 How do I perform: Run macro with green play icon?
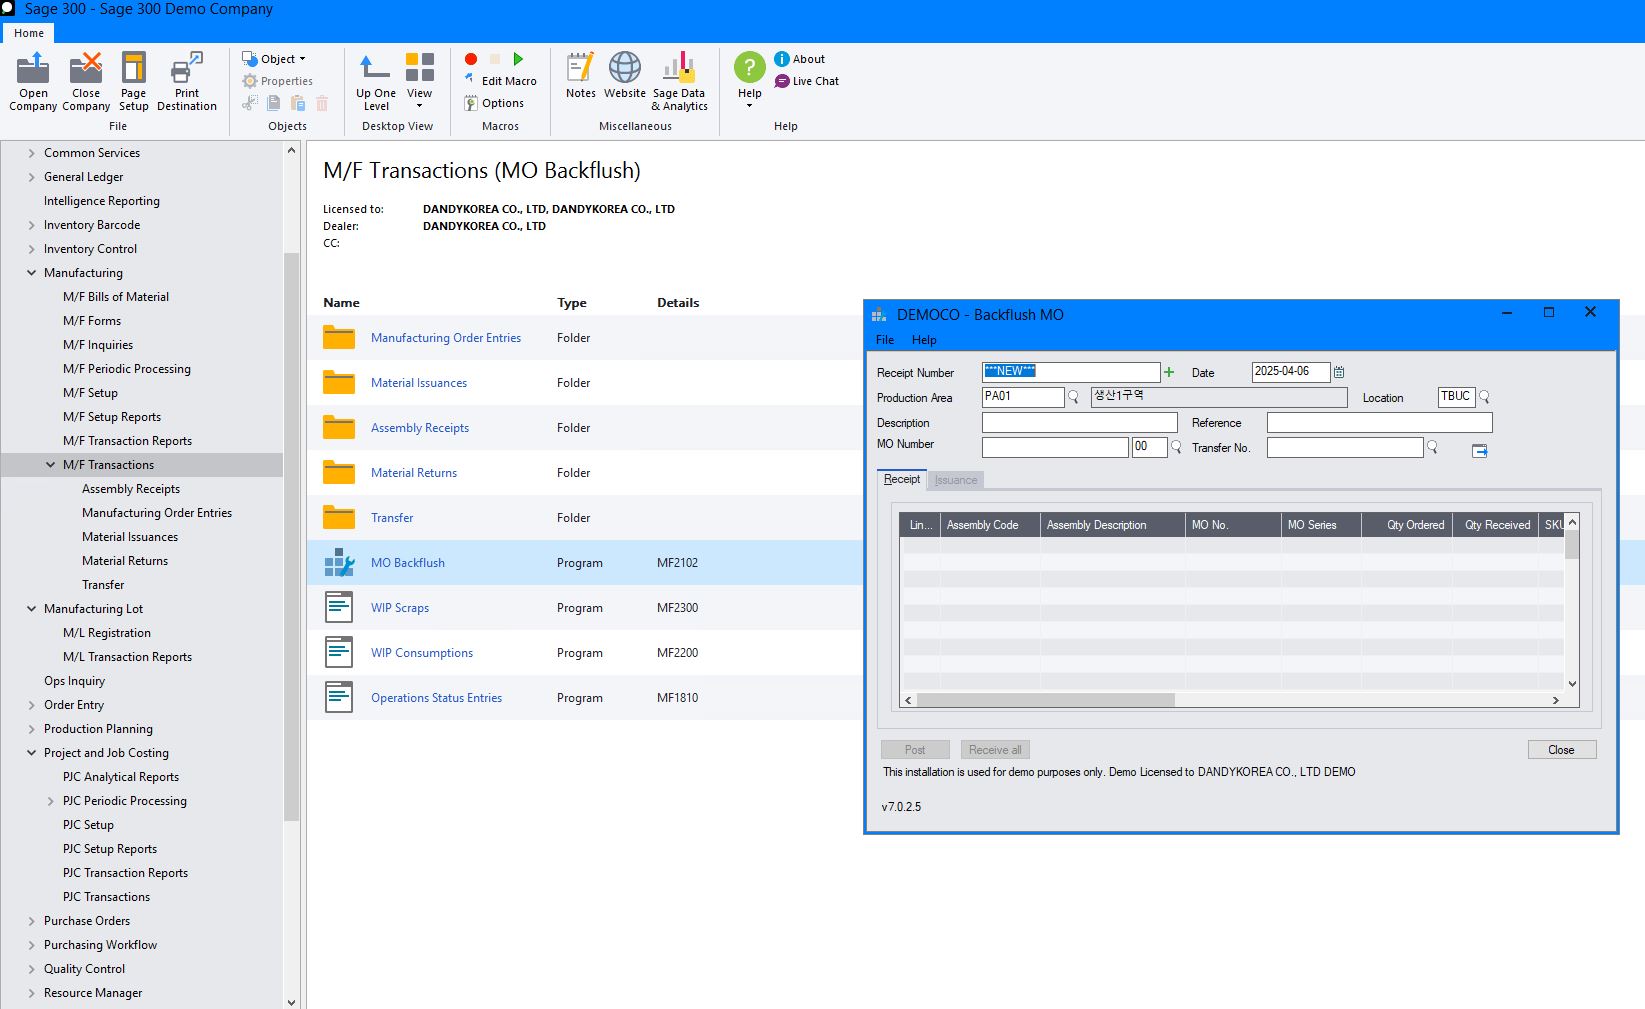point(518,59)
